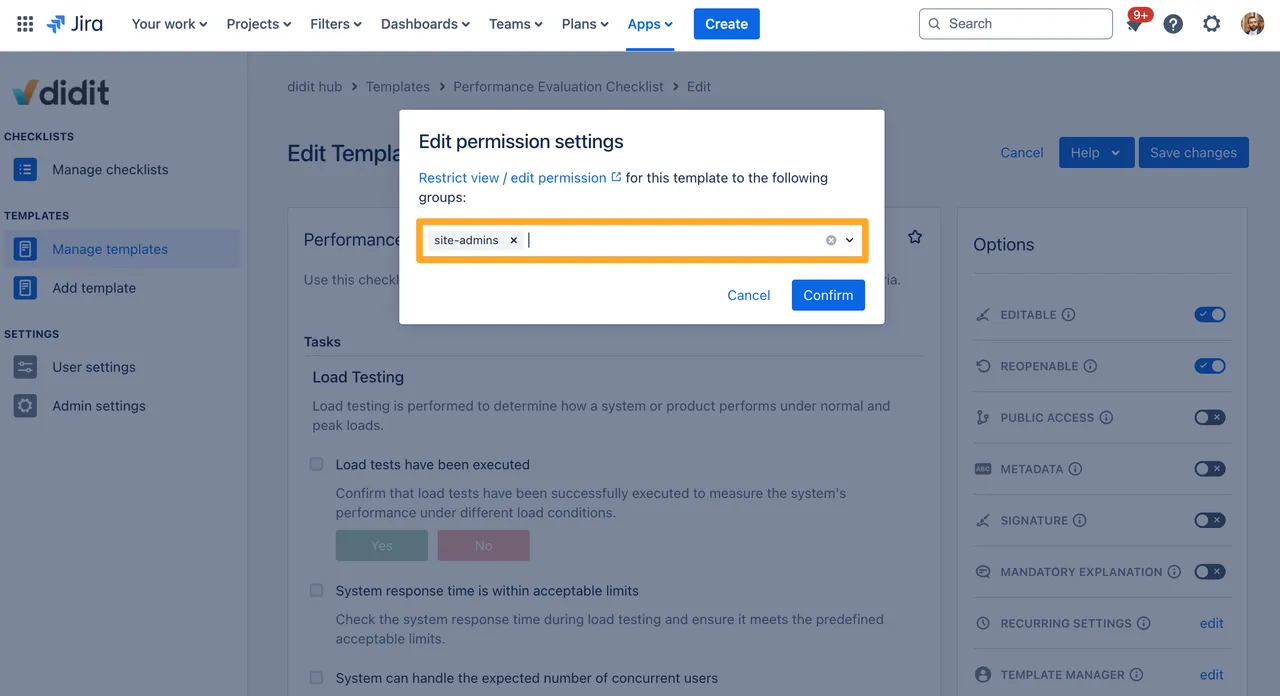Confirm the permission settings

point(828,295)
